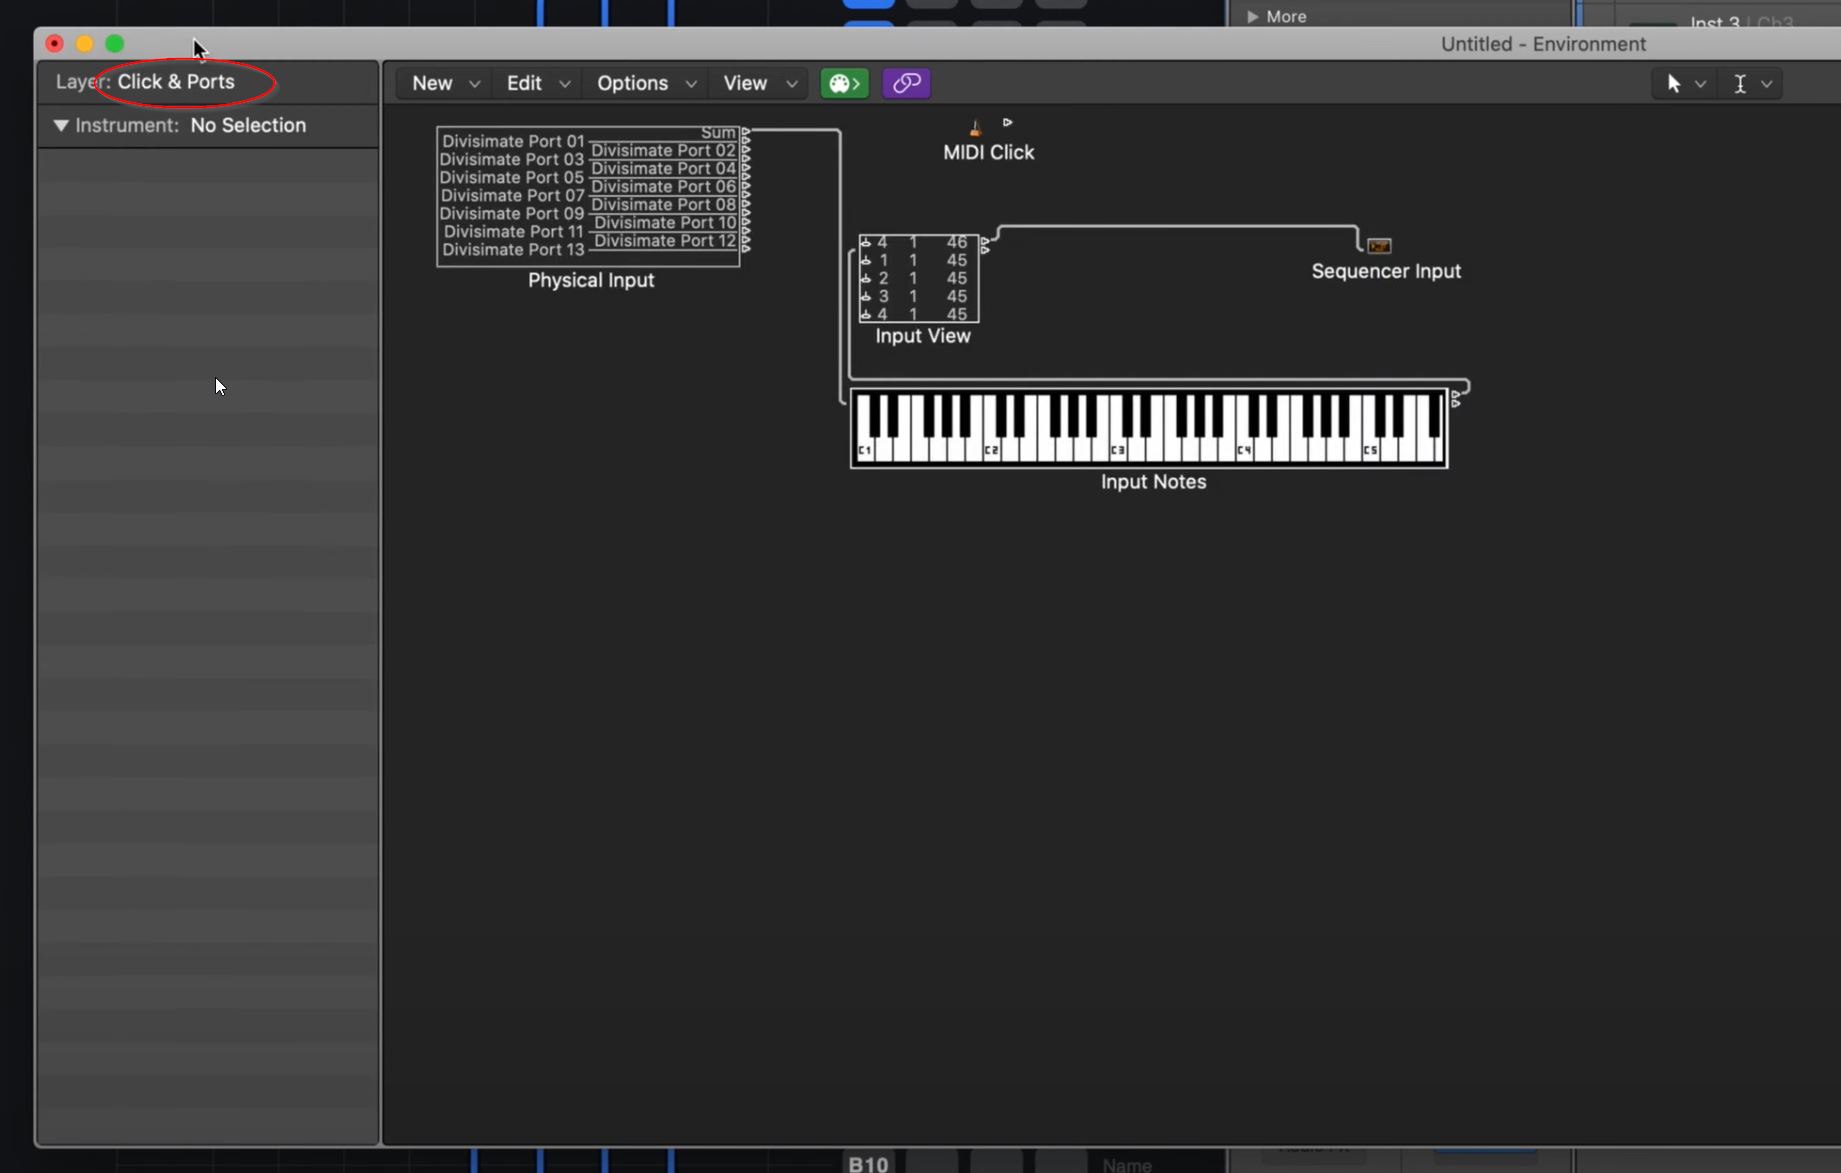Click the Input View row showing 46
This screenshot has height=1173, width=1841.
coord(918,242)
